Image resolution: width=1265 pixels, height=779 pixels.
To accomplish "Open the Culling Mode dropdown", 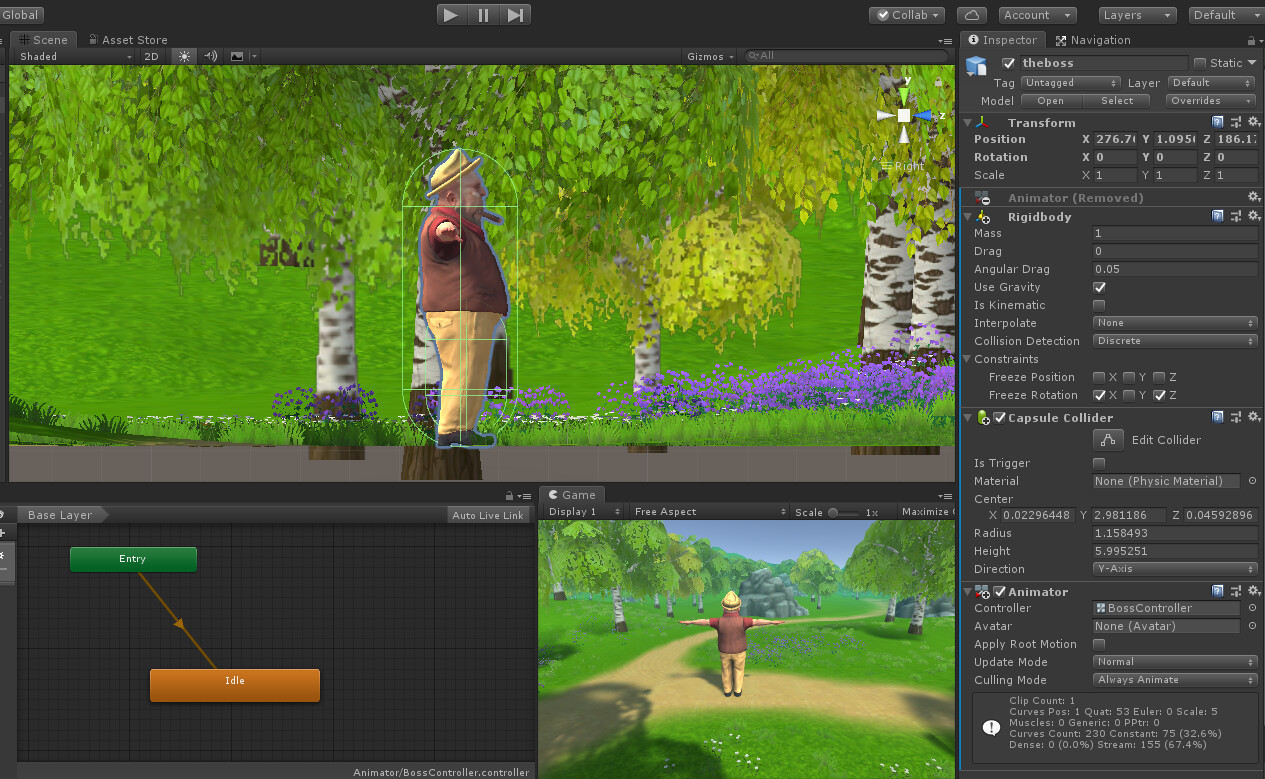I will click(x=1174, y=680).
